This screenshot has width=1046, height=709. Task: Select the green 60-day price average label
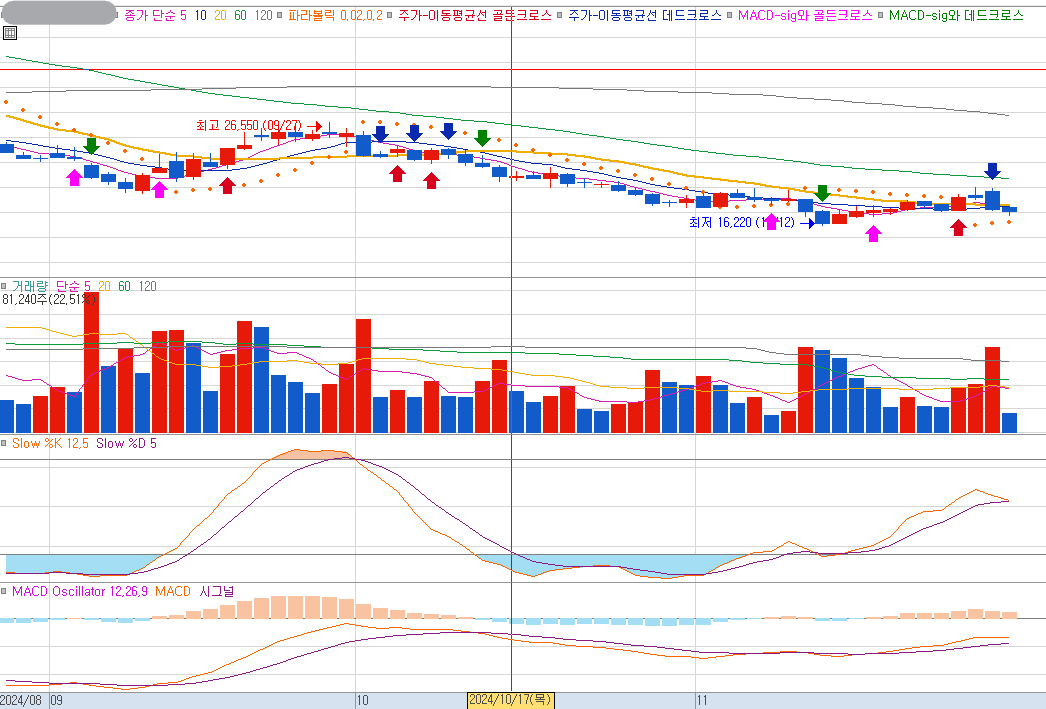(240, 15)
